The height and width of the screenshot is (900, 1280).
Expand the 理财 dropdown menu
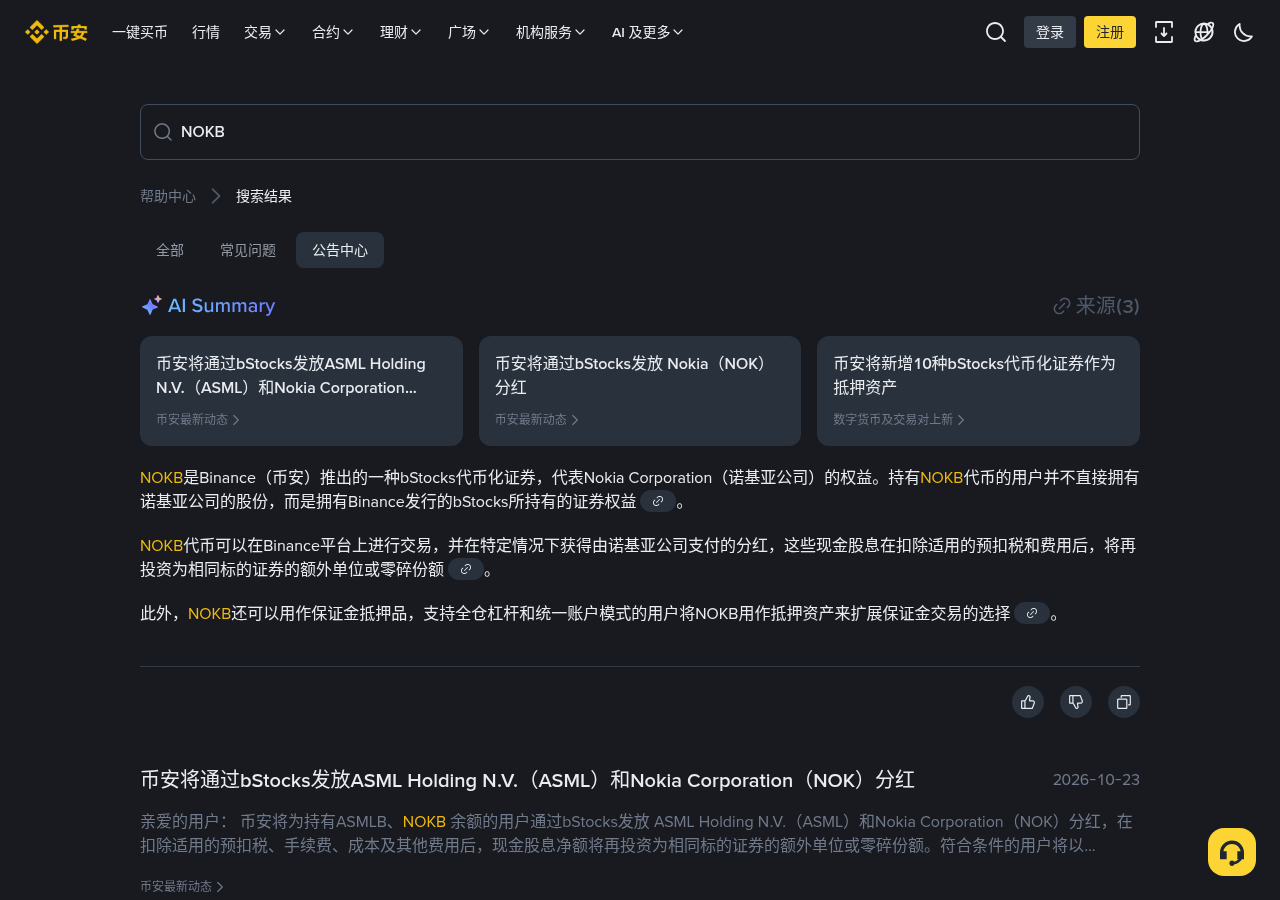pyautogui.click(x=401, y=32)
